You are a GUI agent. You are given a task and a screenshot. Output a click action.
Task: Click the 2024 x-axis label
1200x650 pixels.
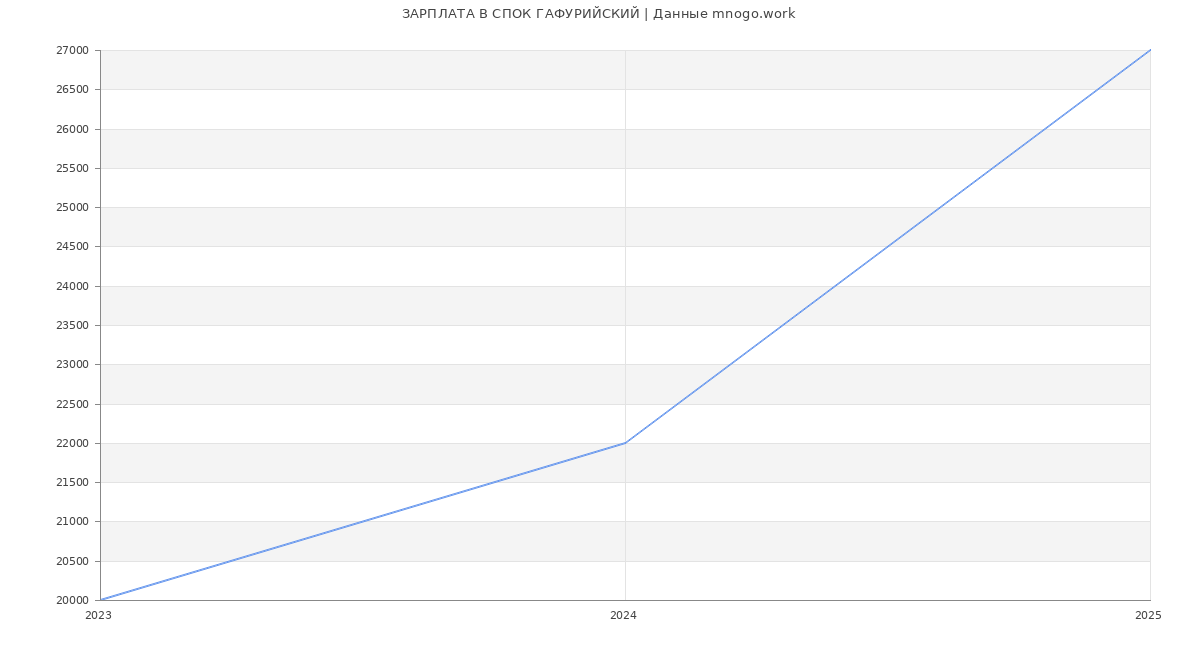[623, 616]
